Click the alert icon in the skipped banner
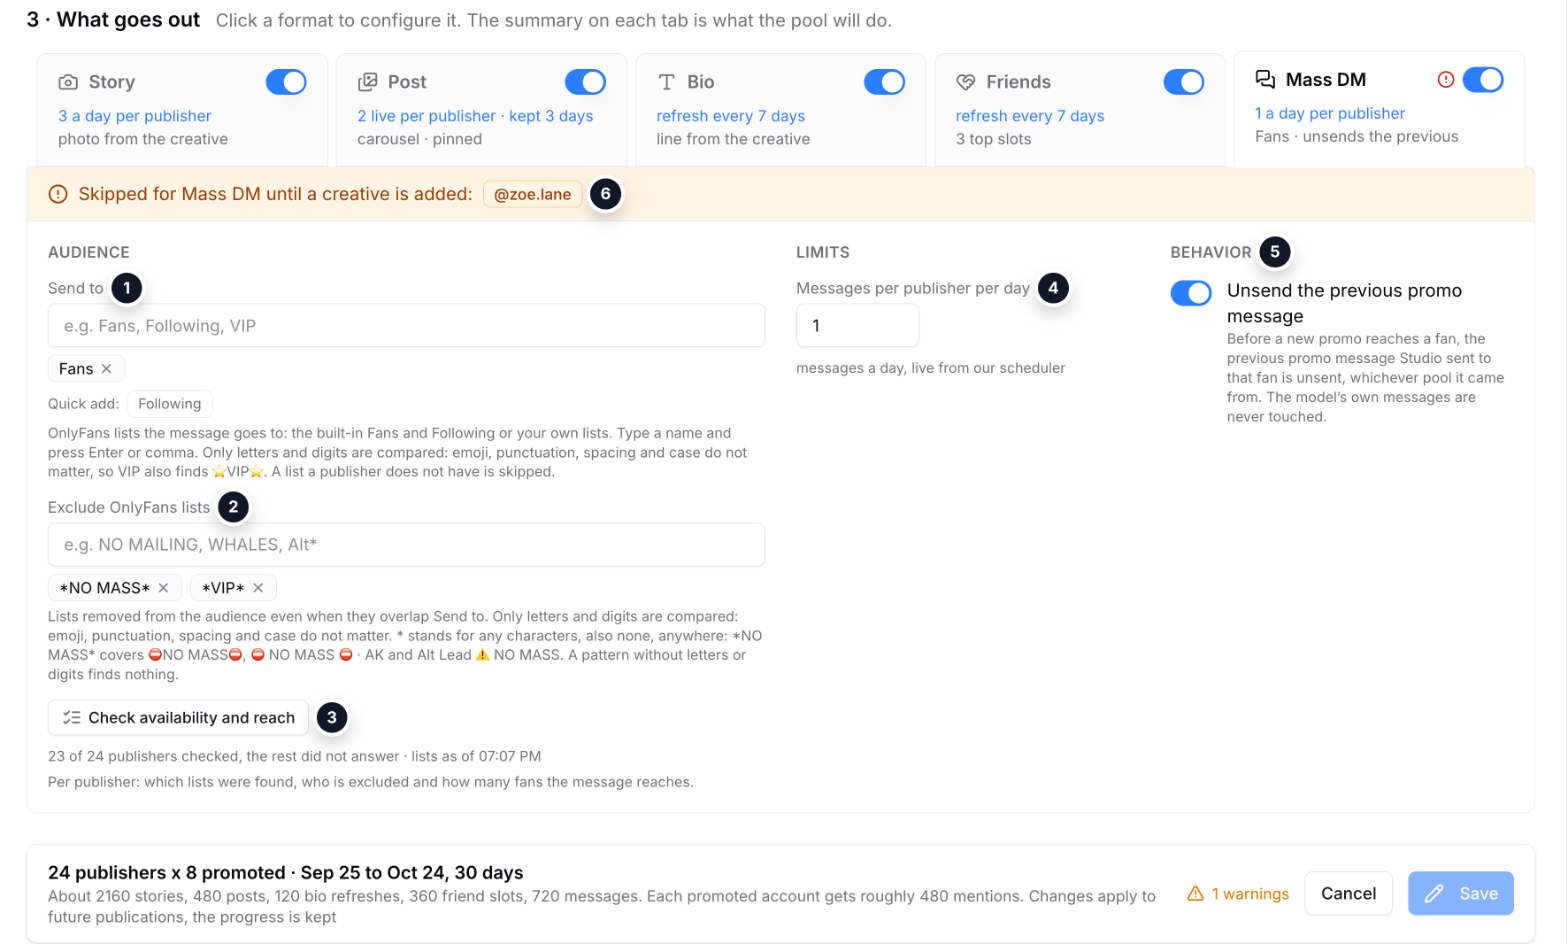Screen dimensions: 1568x944 [x=58, y=194]
